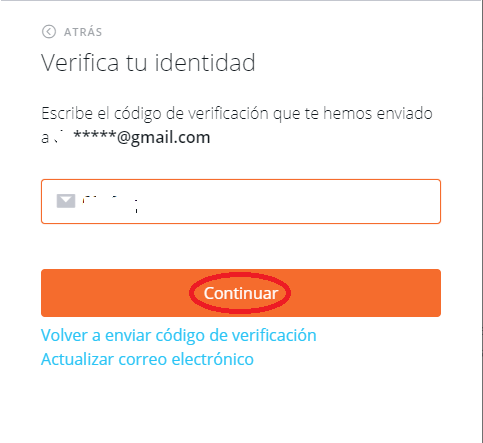This screenshot has width=483, height=443.
Task: Click the word identidad in the title
Action: (x=205, y=62)
